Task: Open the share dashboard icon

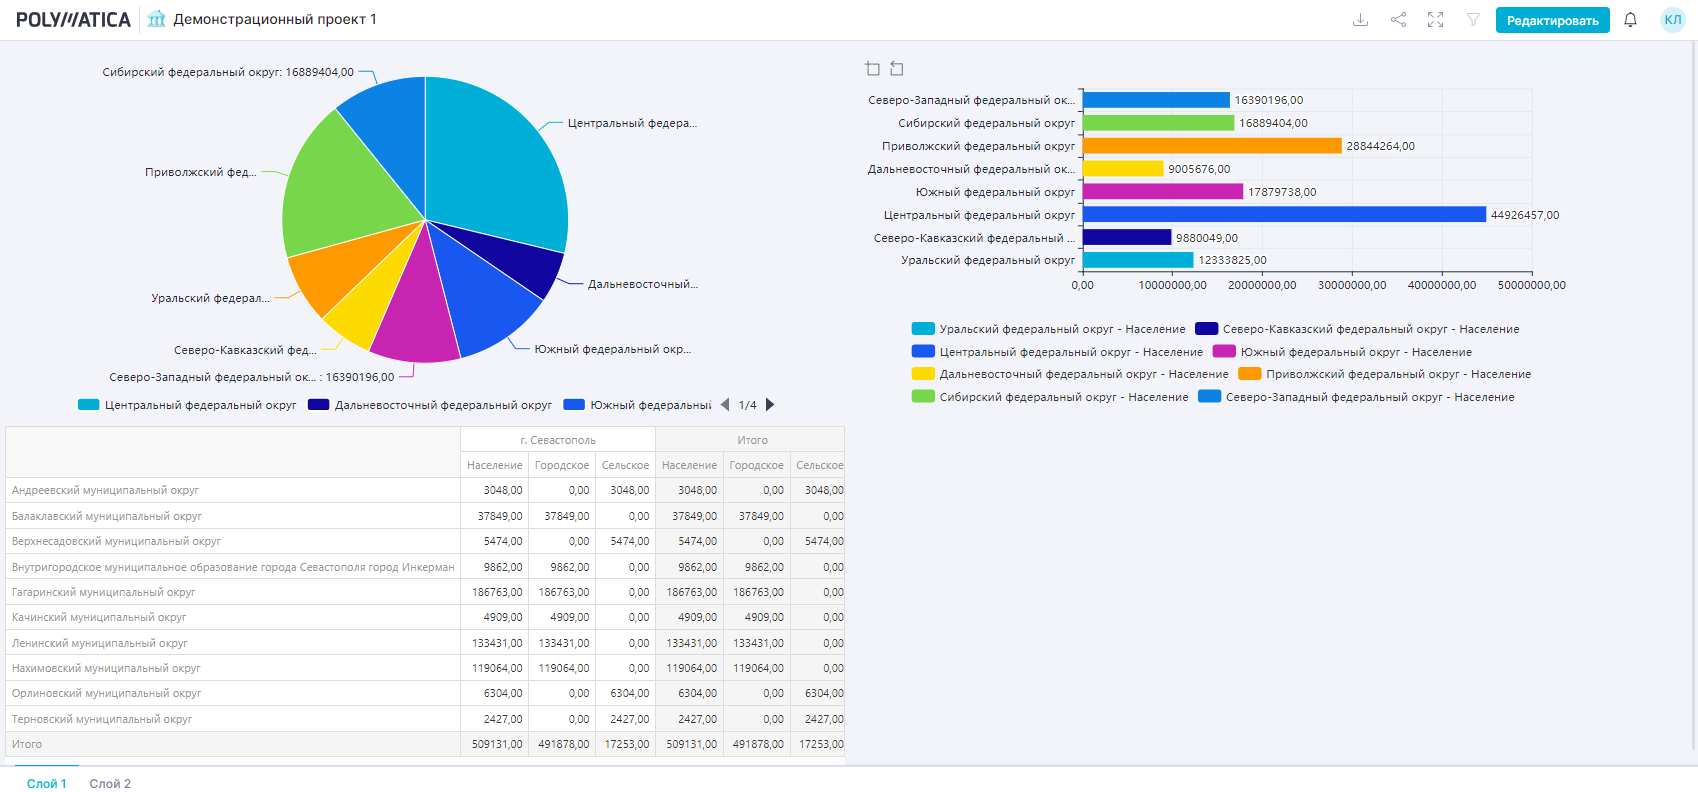Action: [x=1398, y=20]
